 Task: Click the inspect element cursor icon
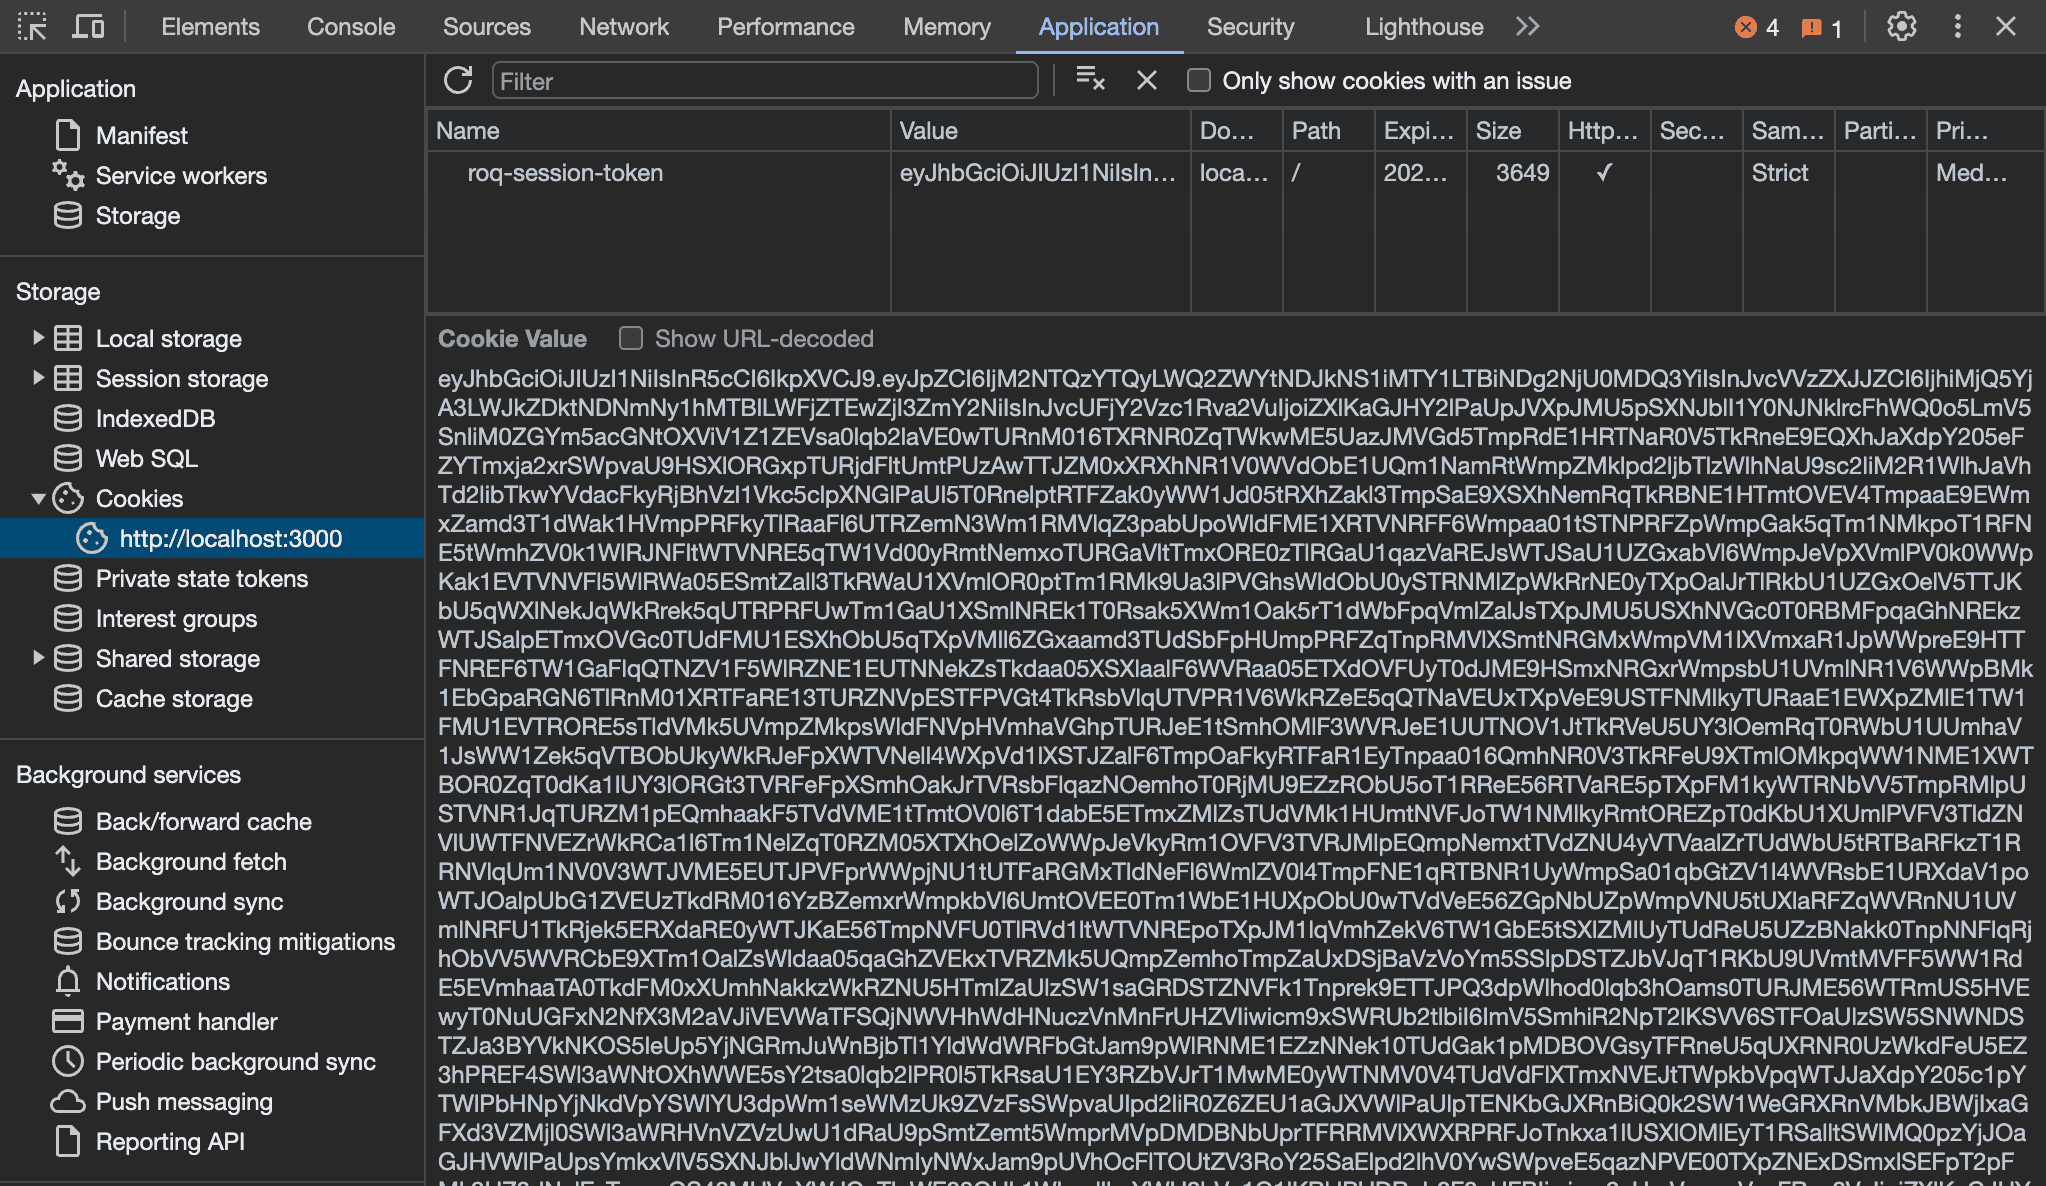pos(32,25)
